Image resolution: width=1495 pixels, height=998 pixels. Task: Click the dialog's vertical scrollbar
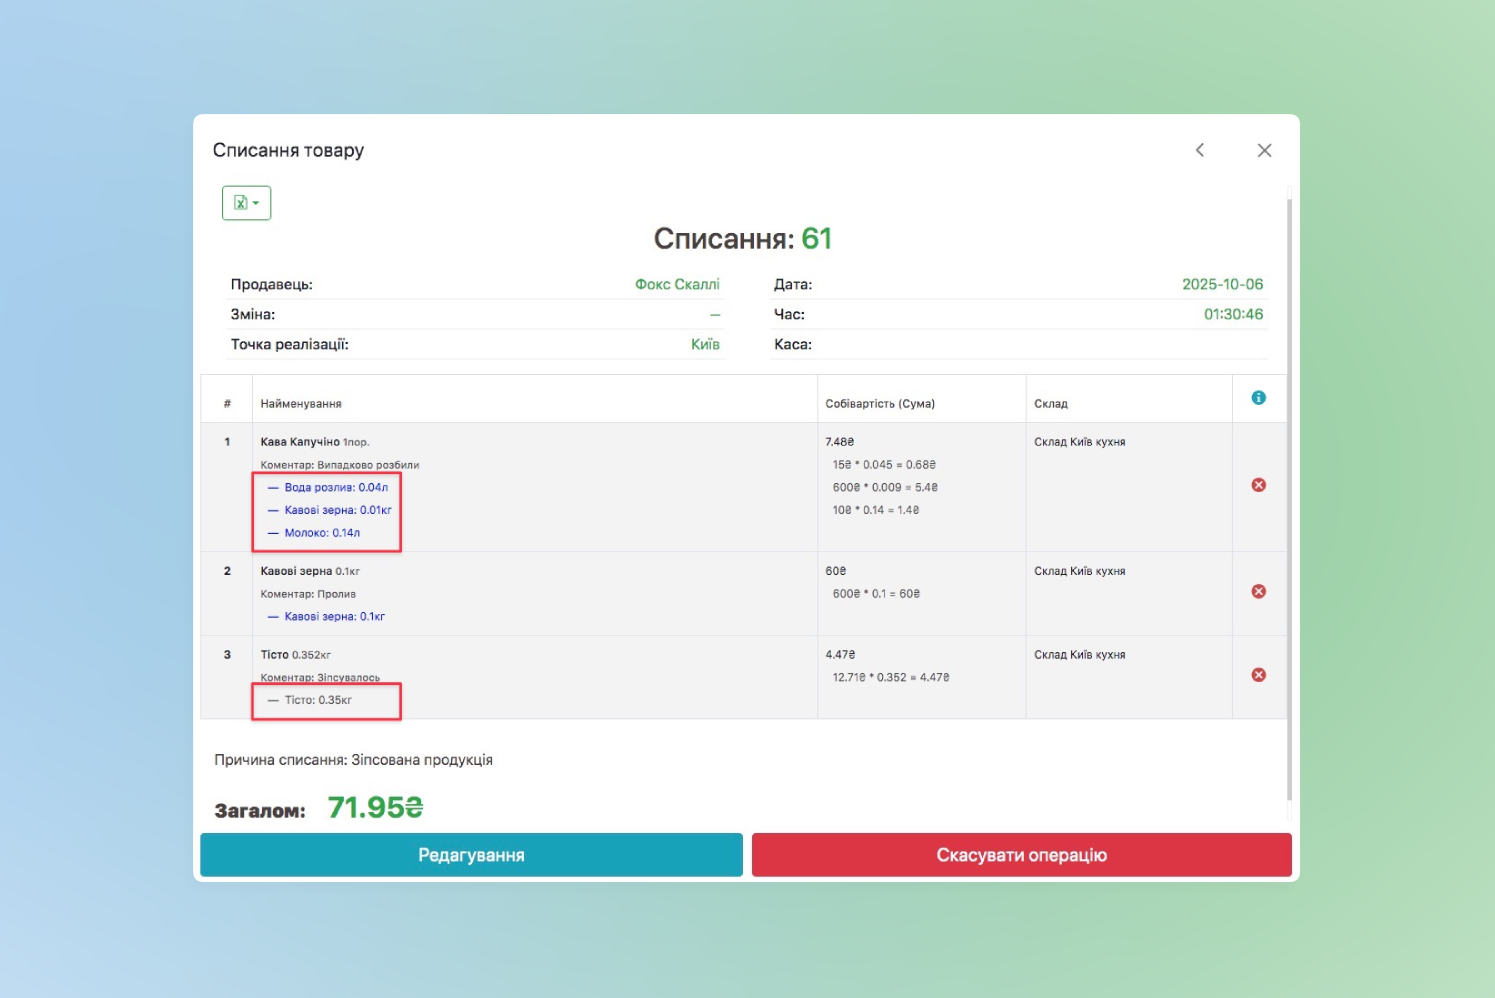point(1289,500)
